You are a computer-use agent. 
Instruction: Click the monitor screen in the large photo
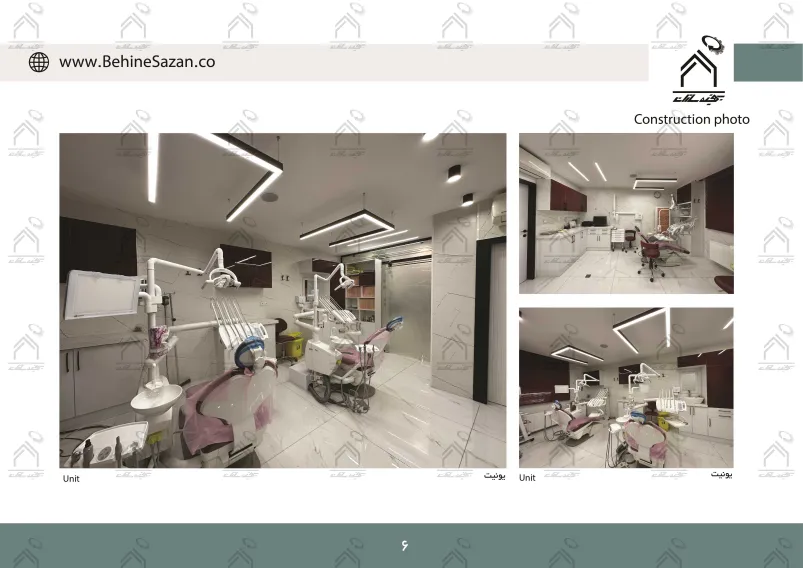101,295
